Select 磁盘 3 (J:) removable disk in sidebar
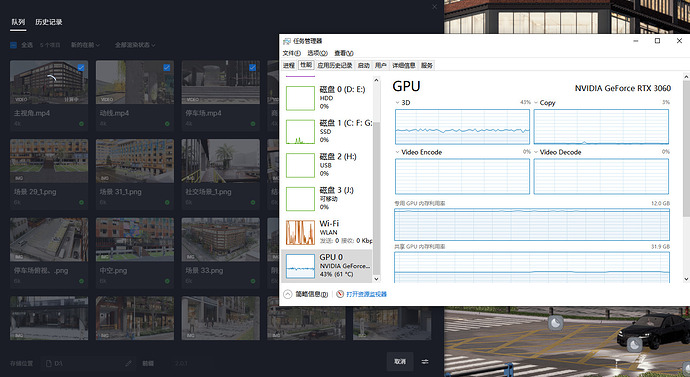The image size is (690, 377). (x=327, y=198)
